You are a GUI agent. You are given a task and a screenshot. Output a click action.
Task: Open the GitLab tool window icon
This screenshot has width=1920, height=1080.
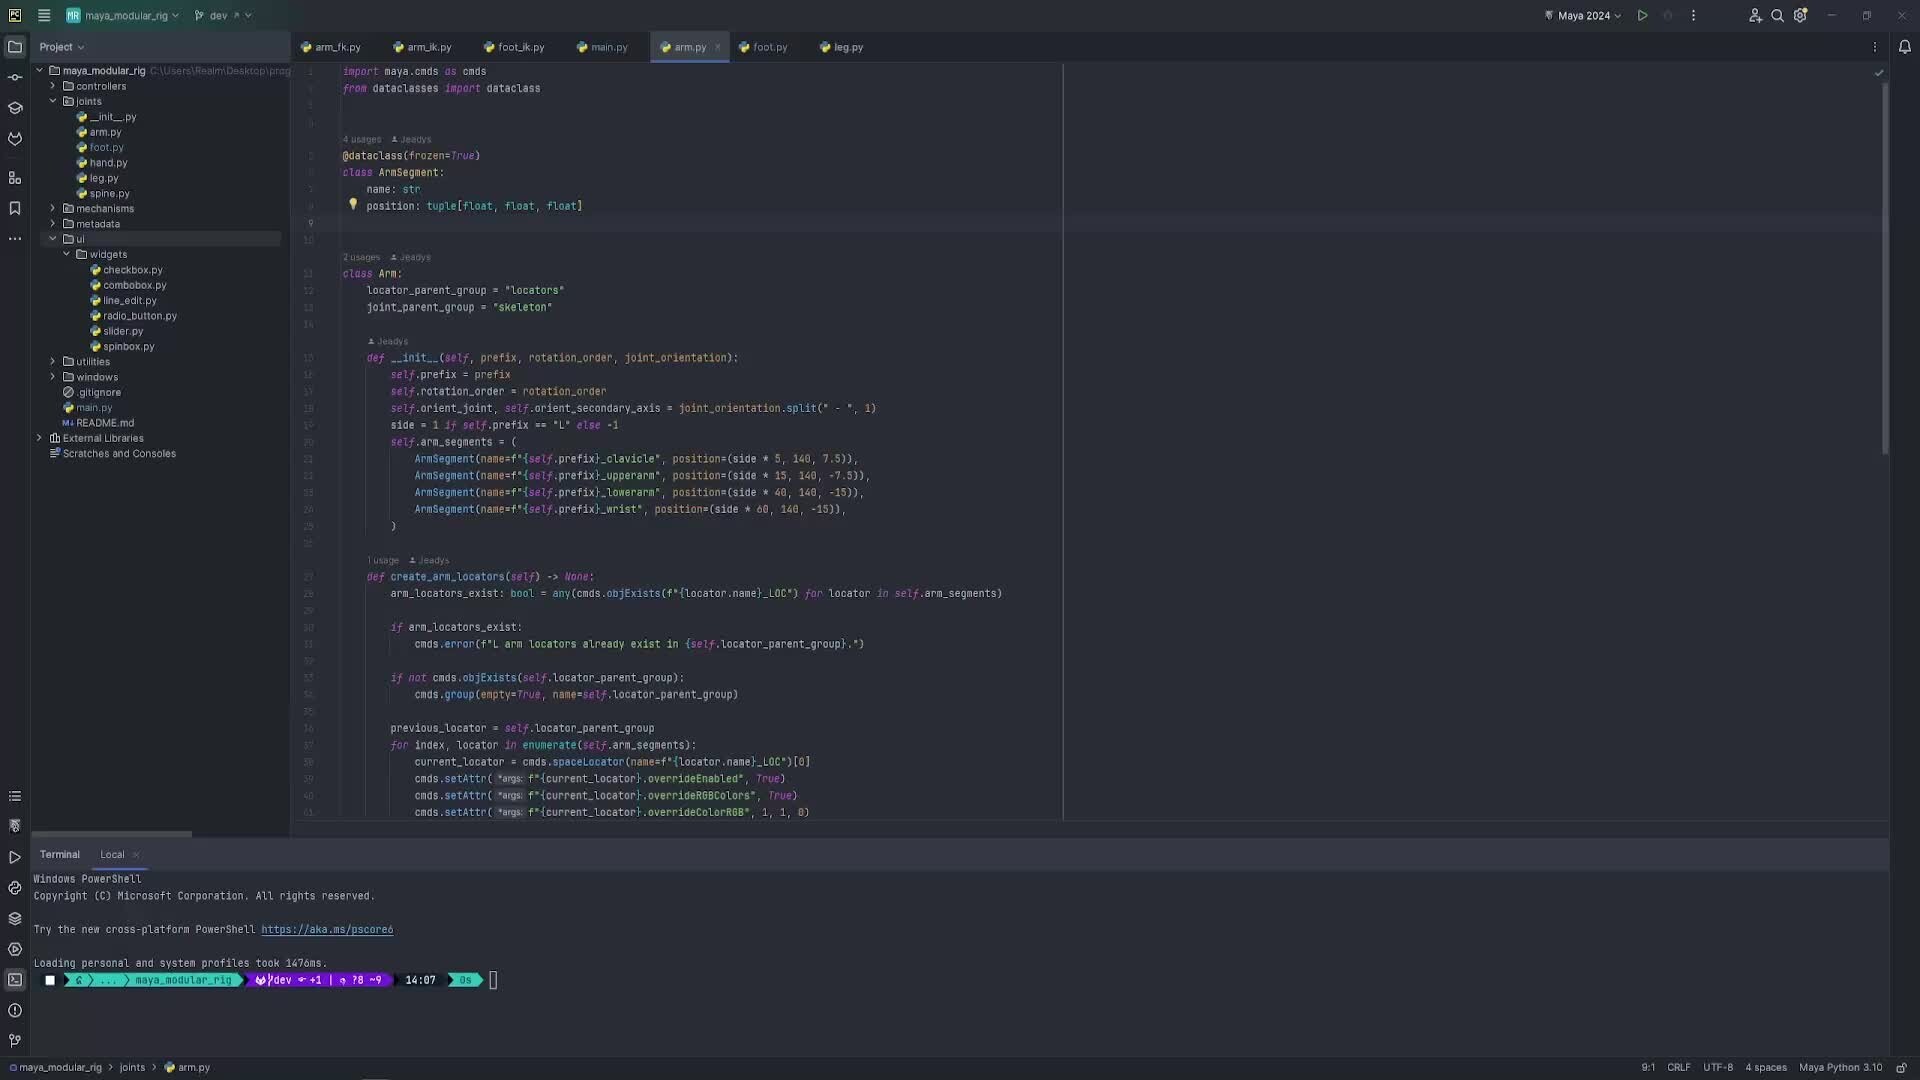tap(15, 139)
